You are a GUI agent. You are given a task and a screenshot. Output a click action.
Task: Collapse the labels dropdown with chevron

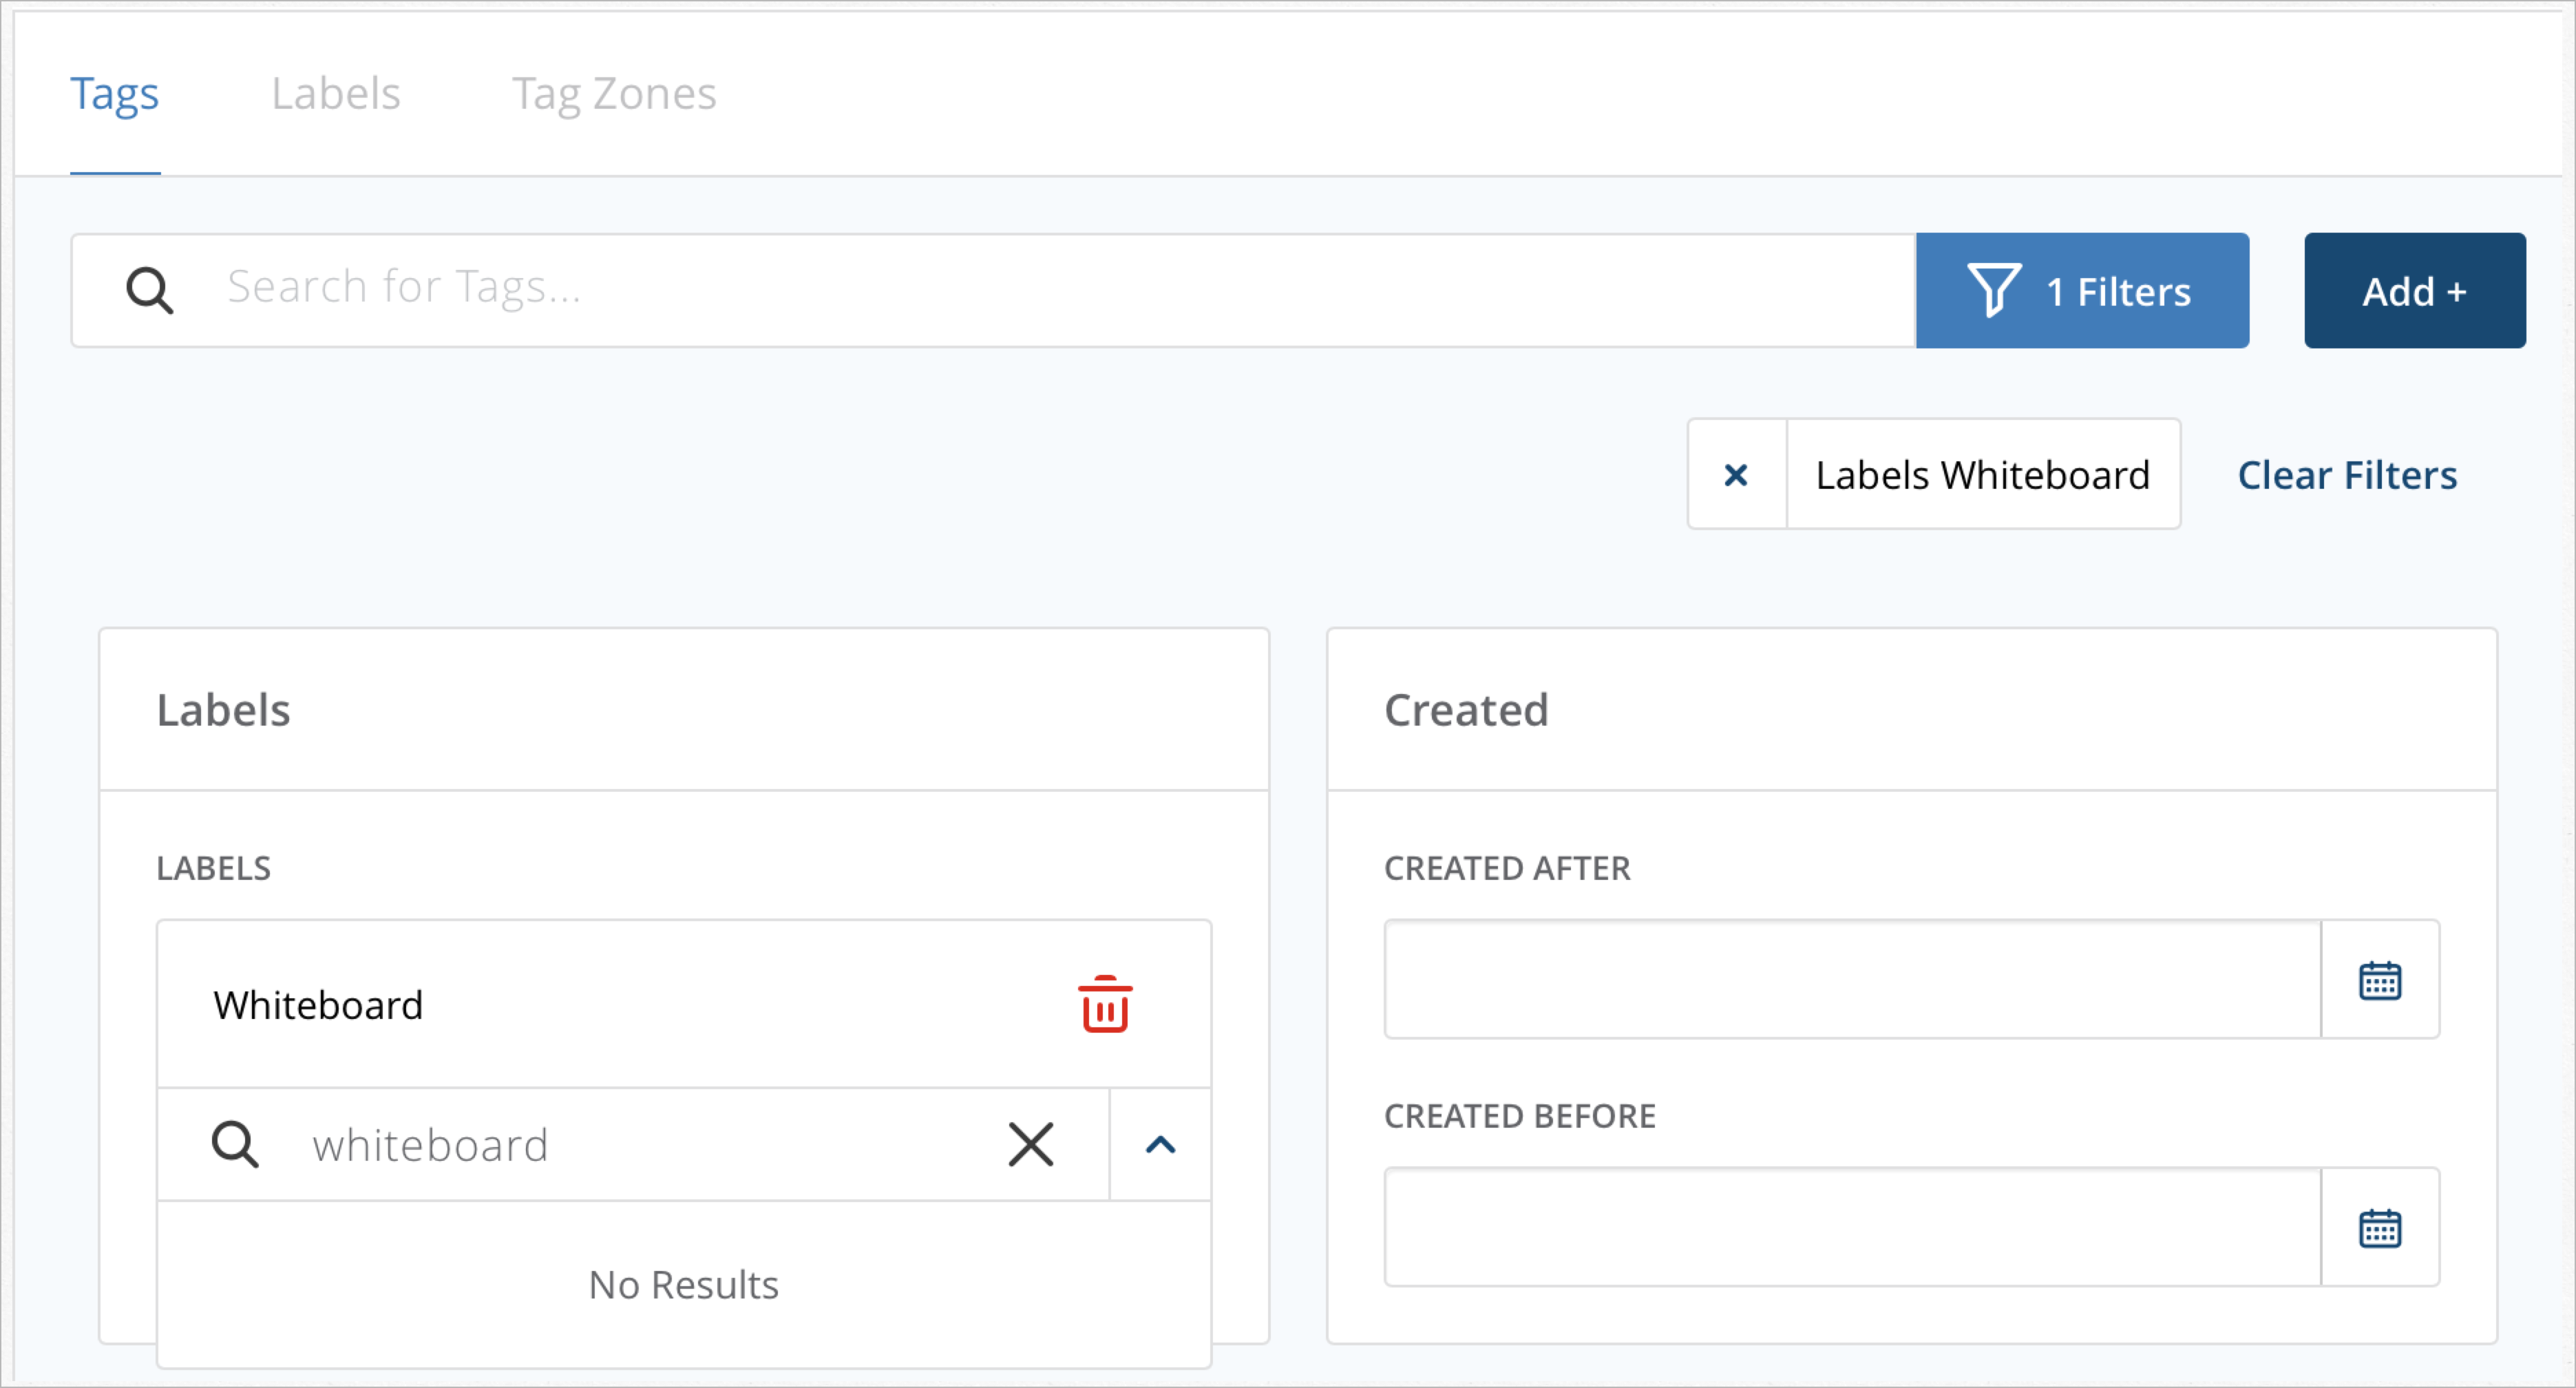tap(1160, 1144)
